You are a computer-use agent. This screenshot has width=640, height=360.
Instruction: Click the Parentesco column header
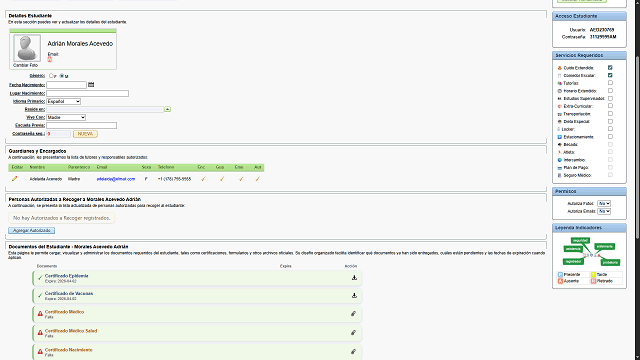[x=79, y=167]
